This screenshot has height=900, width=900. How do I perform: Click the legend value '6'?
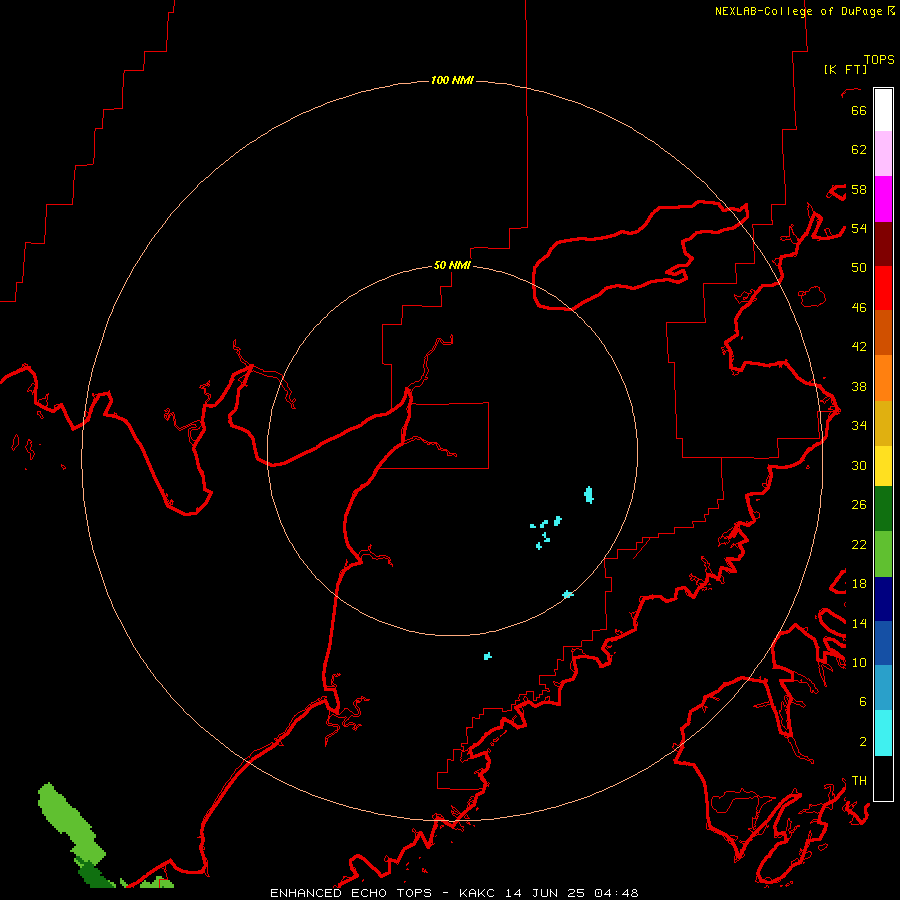(x=863, y=702)
